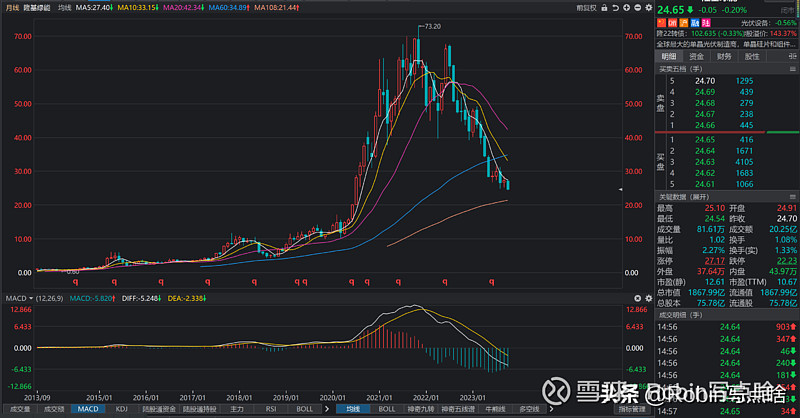The height and width of the screenshot is (418, 800).
Task: Click layout icon right of 股性 tab
Action: [x=792, y=56]
